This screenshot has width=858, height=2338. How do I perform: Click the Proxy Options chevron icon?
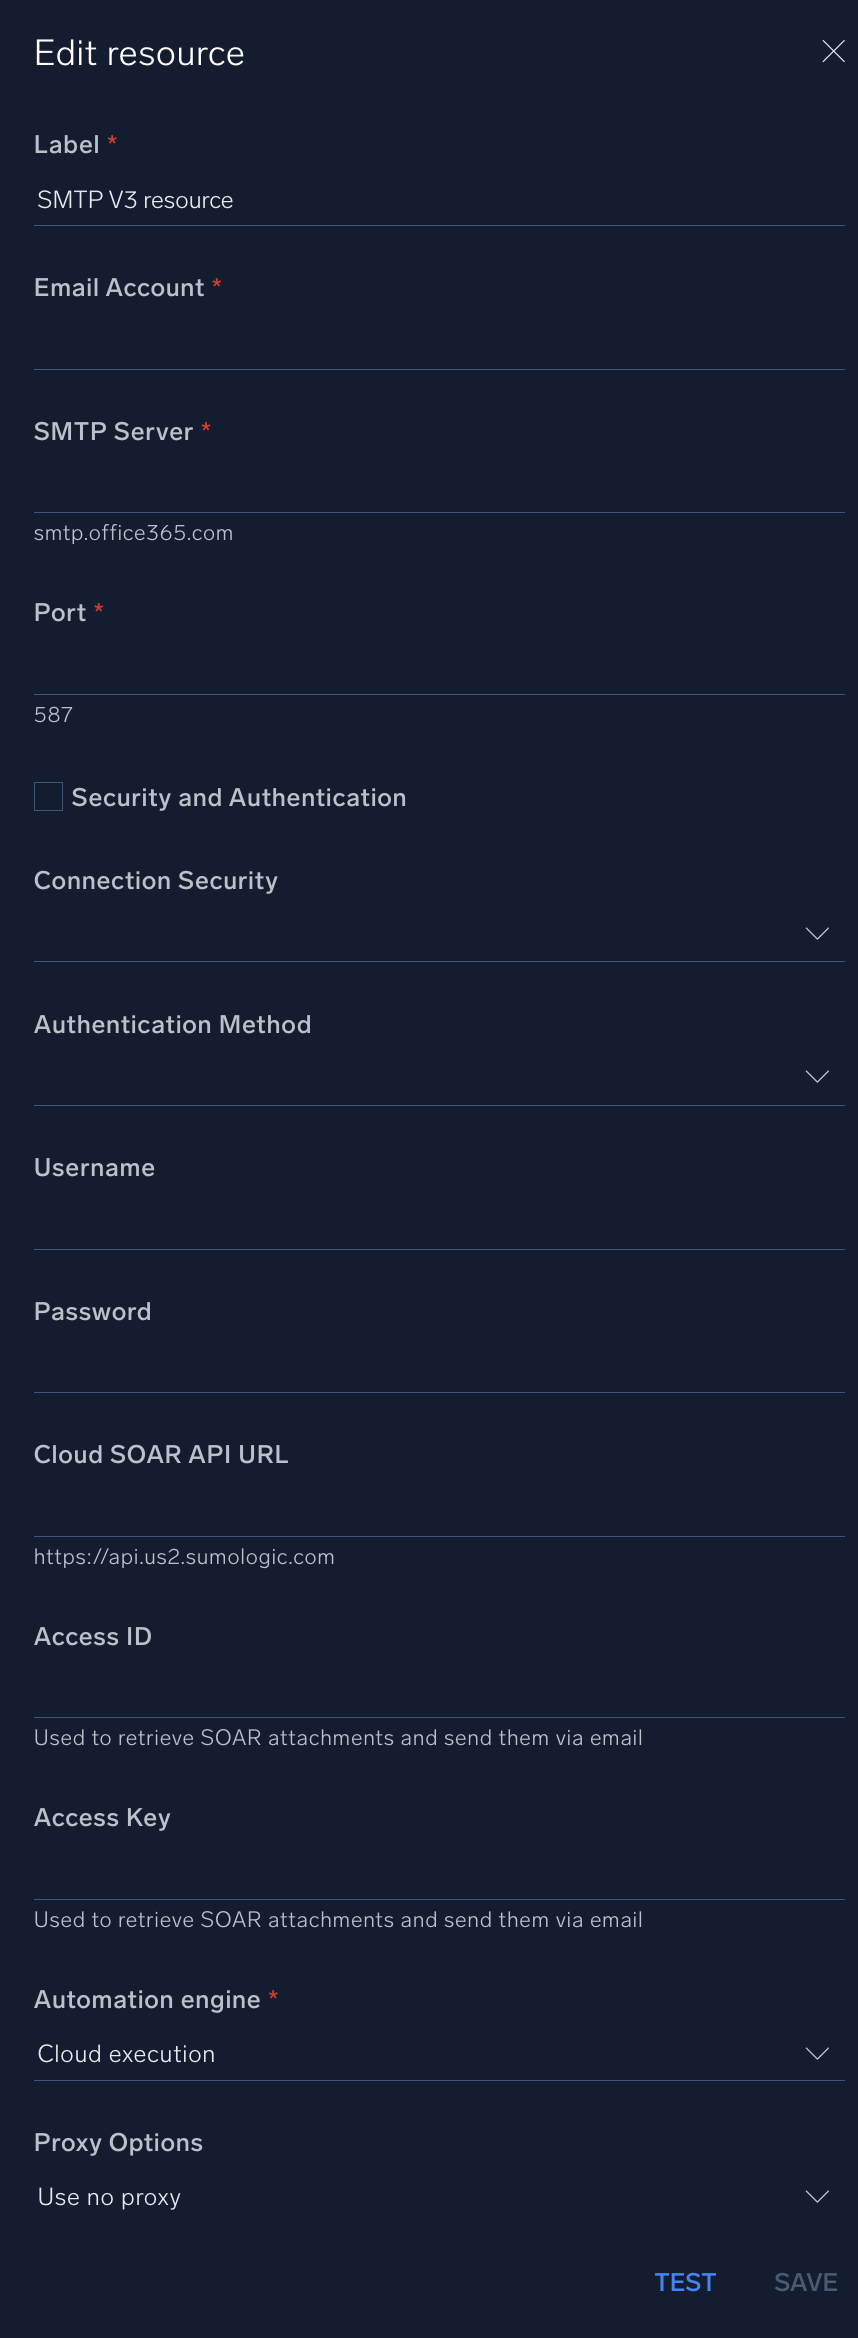pyautogui.click(x=817, y=2197)
